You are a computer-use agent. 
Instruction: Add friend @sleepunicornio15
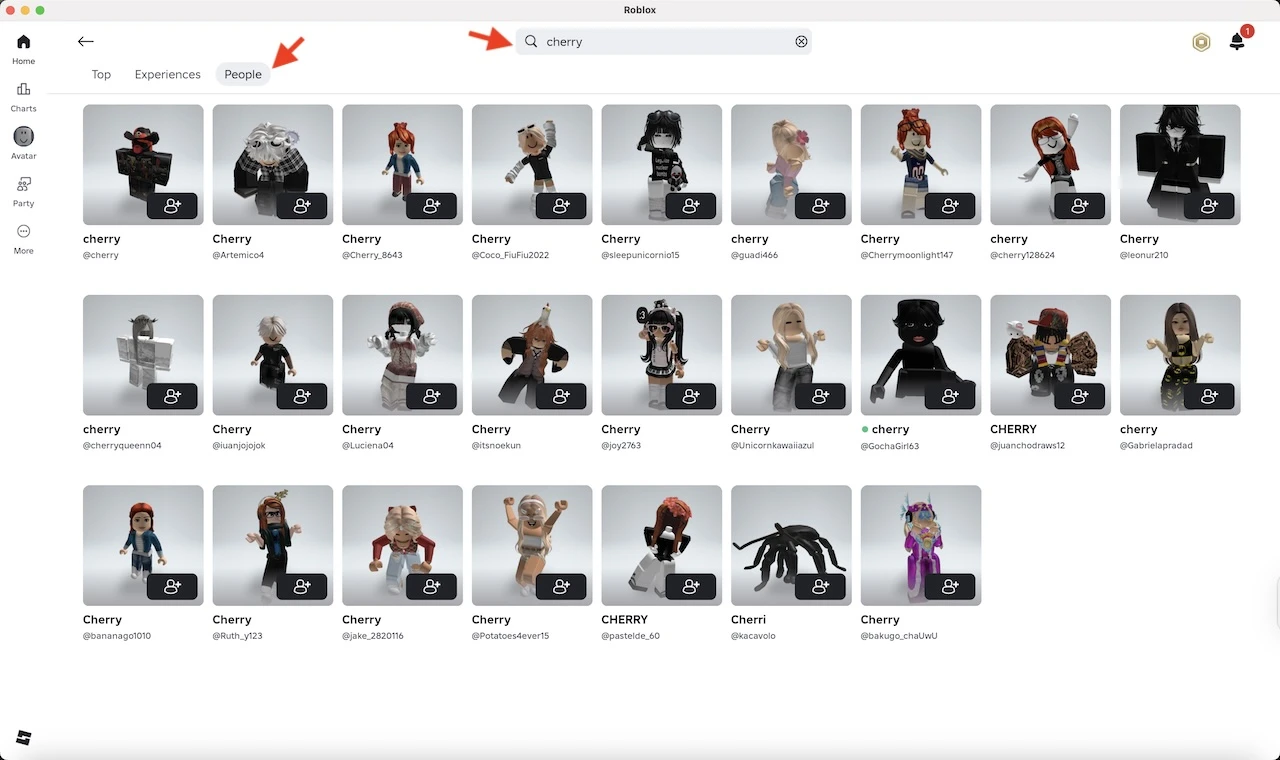click(x=691, y=206)
